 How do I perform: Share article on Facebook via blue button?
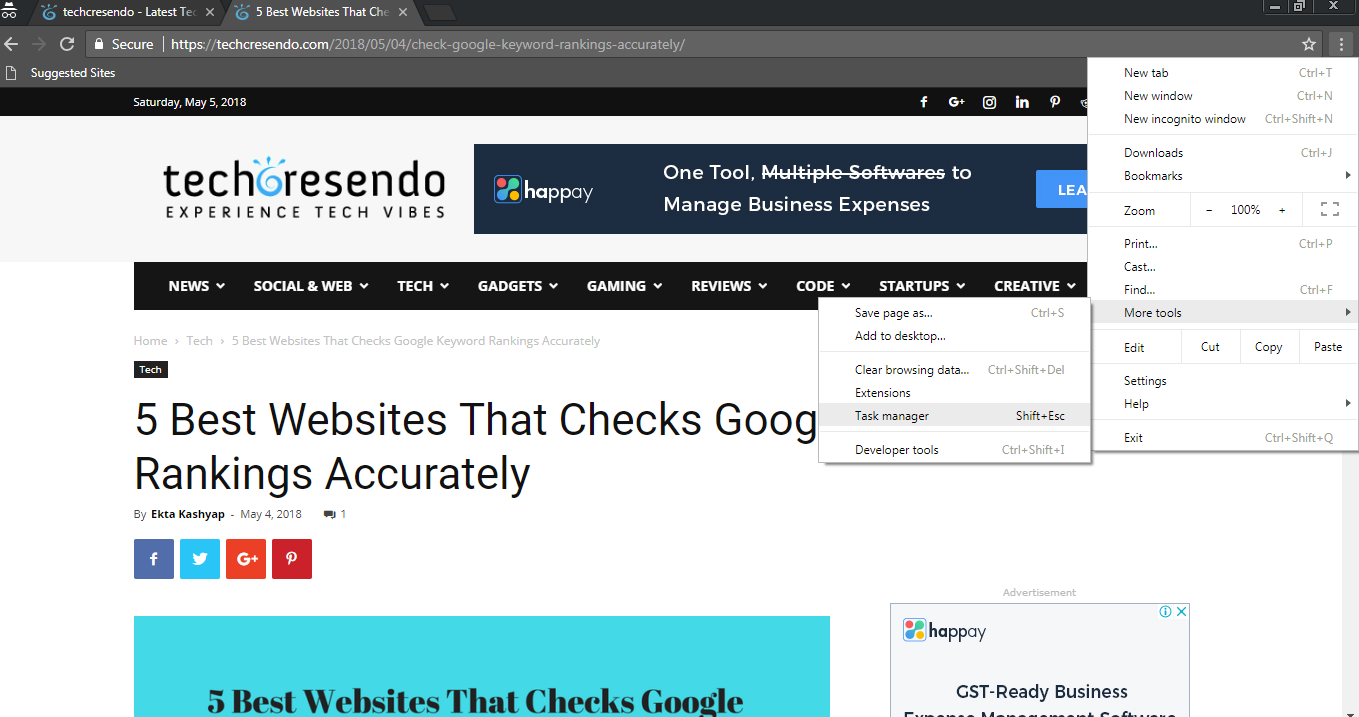[154, 559]
